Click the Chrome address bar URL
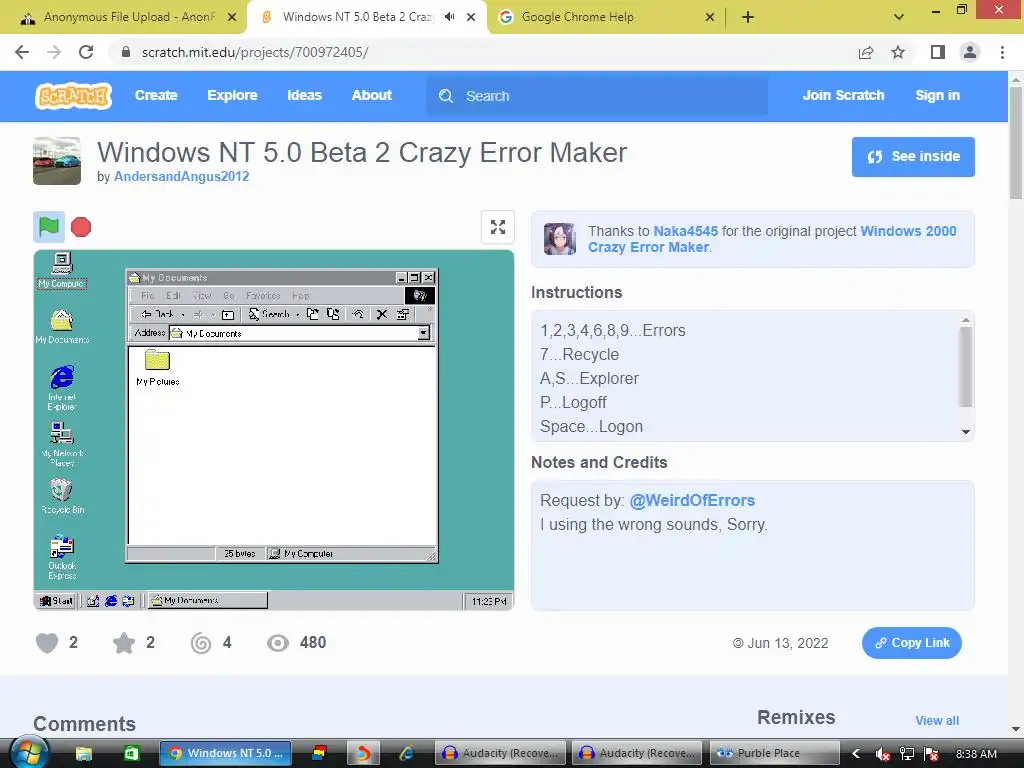 [255, 52]
